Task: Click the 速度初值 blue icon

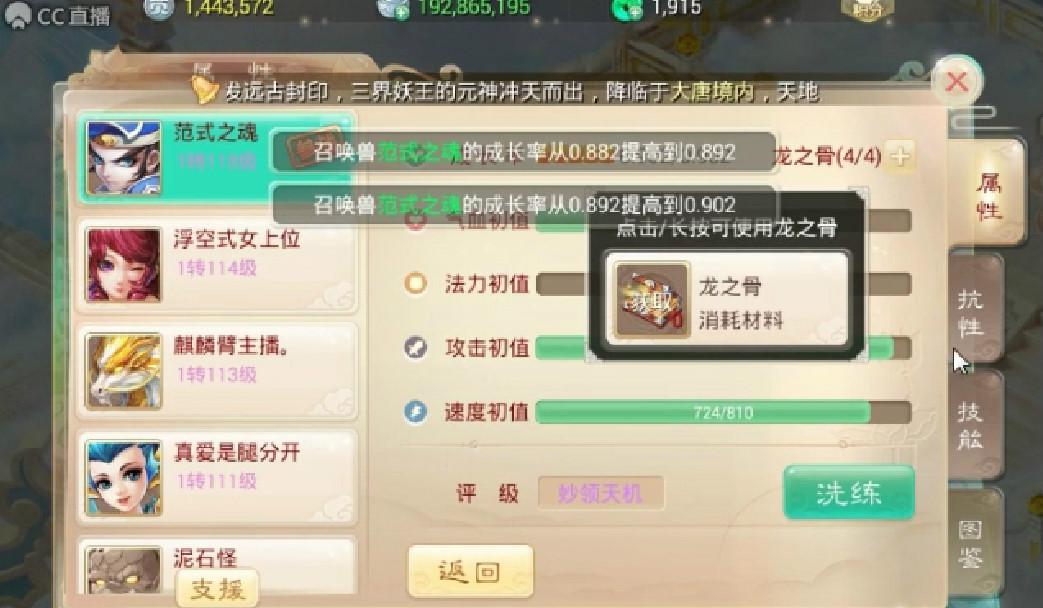Action: coord(415,412)
